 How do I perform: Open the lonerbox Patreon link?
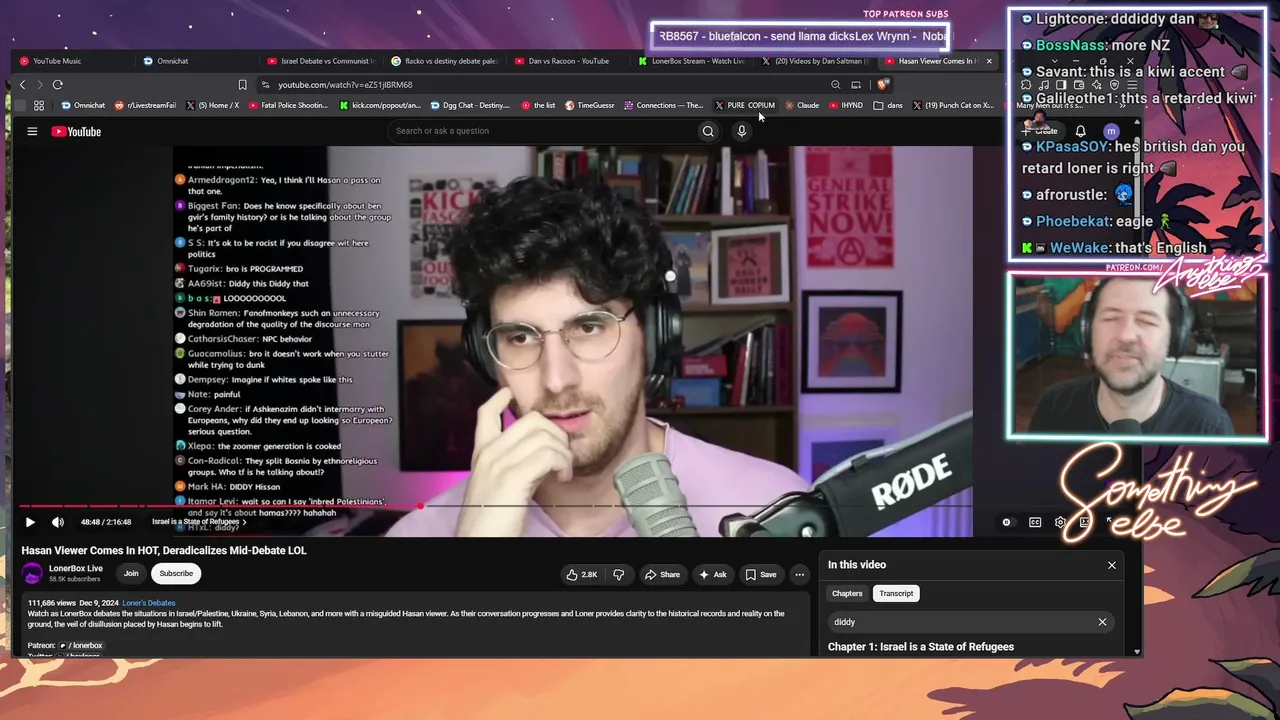[x=81, y=645]
